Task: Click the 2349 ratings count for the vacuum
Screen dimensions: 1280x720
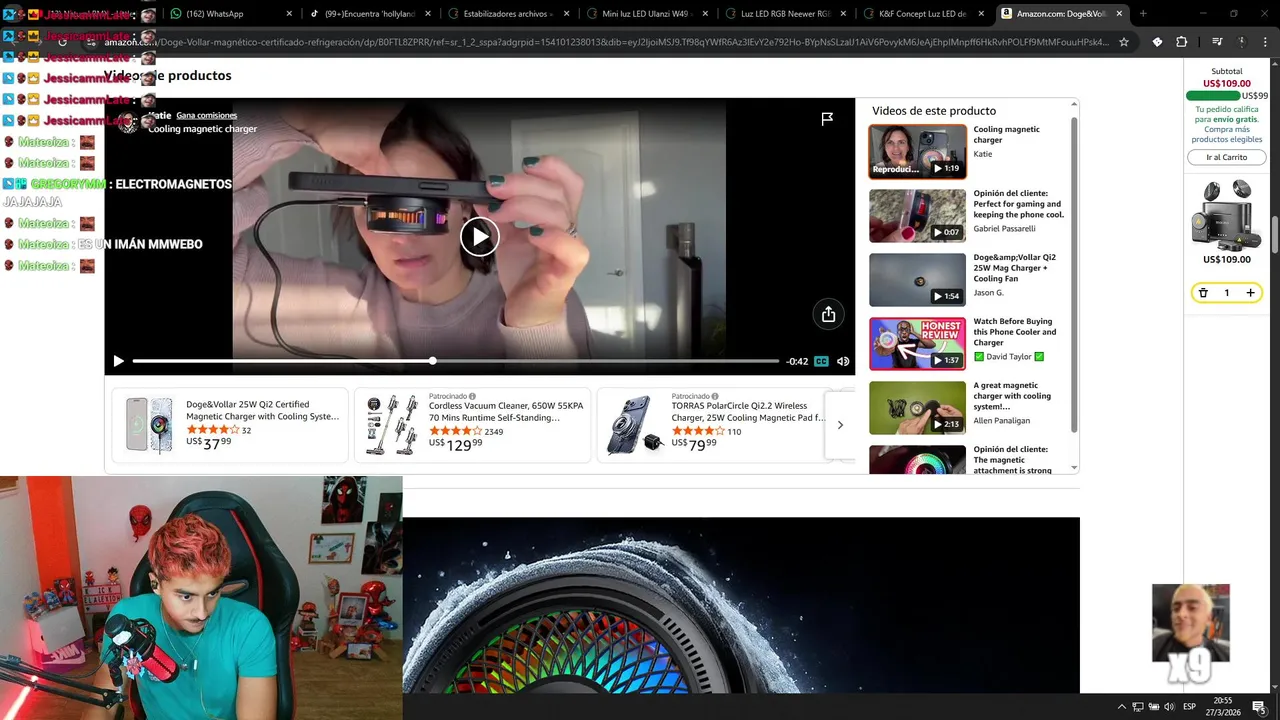Action: click(x=494, y=432)
